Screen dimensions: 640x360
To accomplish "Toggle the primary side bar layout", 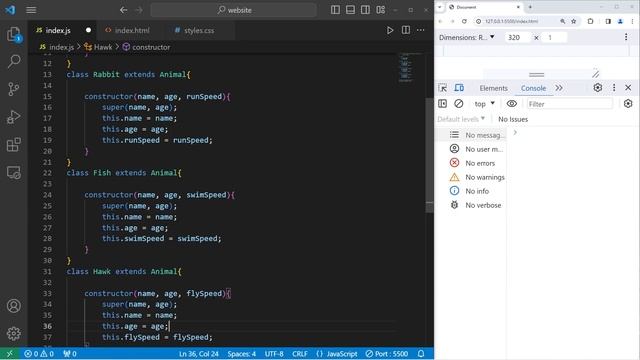I will (335, 10).
